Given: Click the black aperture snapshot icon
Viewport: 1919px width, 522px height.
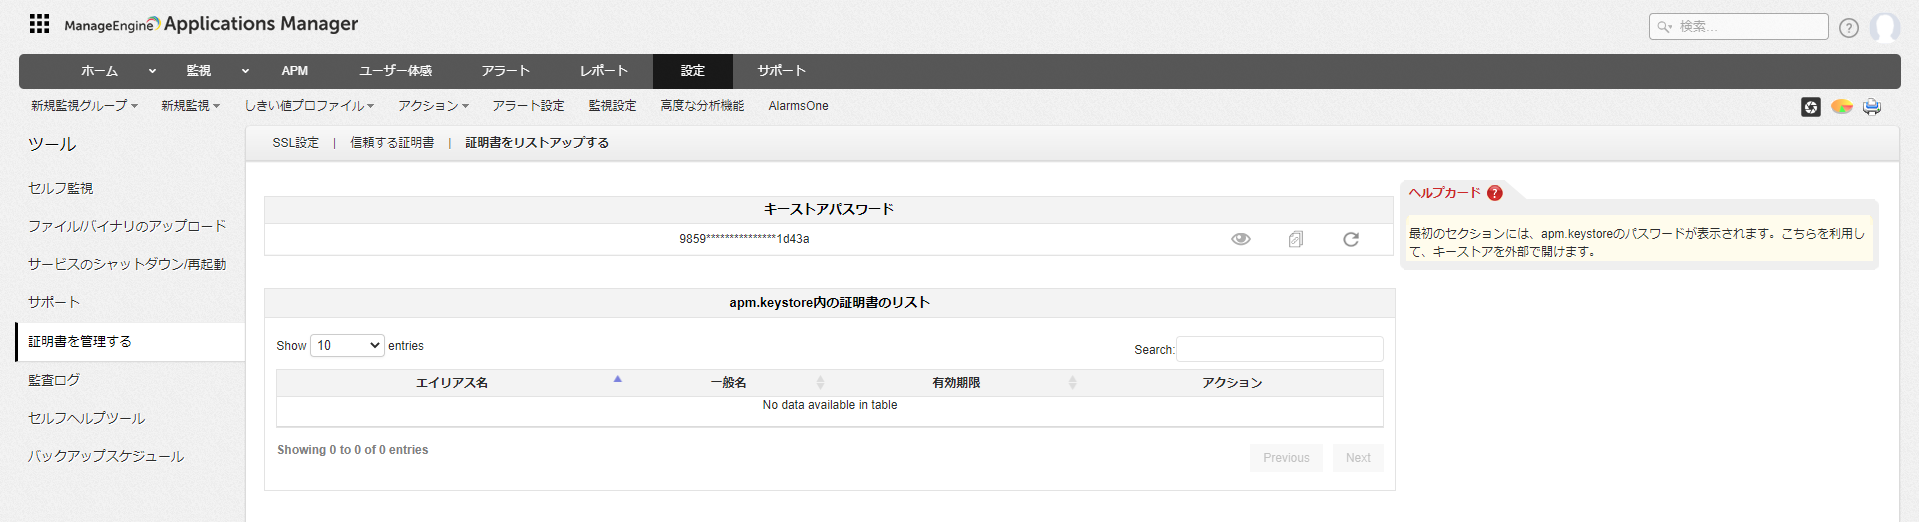Looking at the screenshot, I should click(x=1811, y=107).
